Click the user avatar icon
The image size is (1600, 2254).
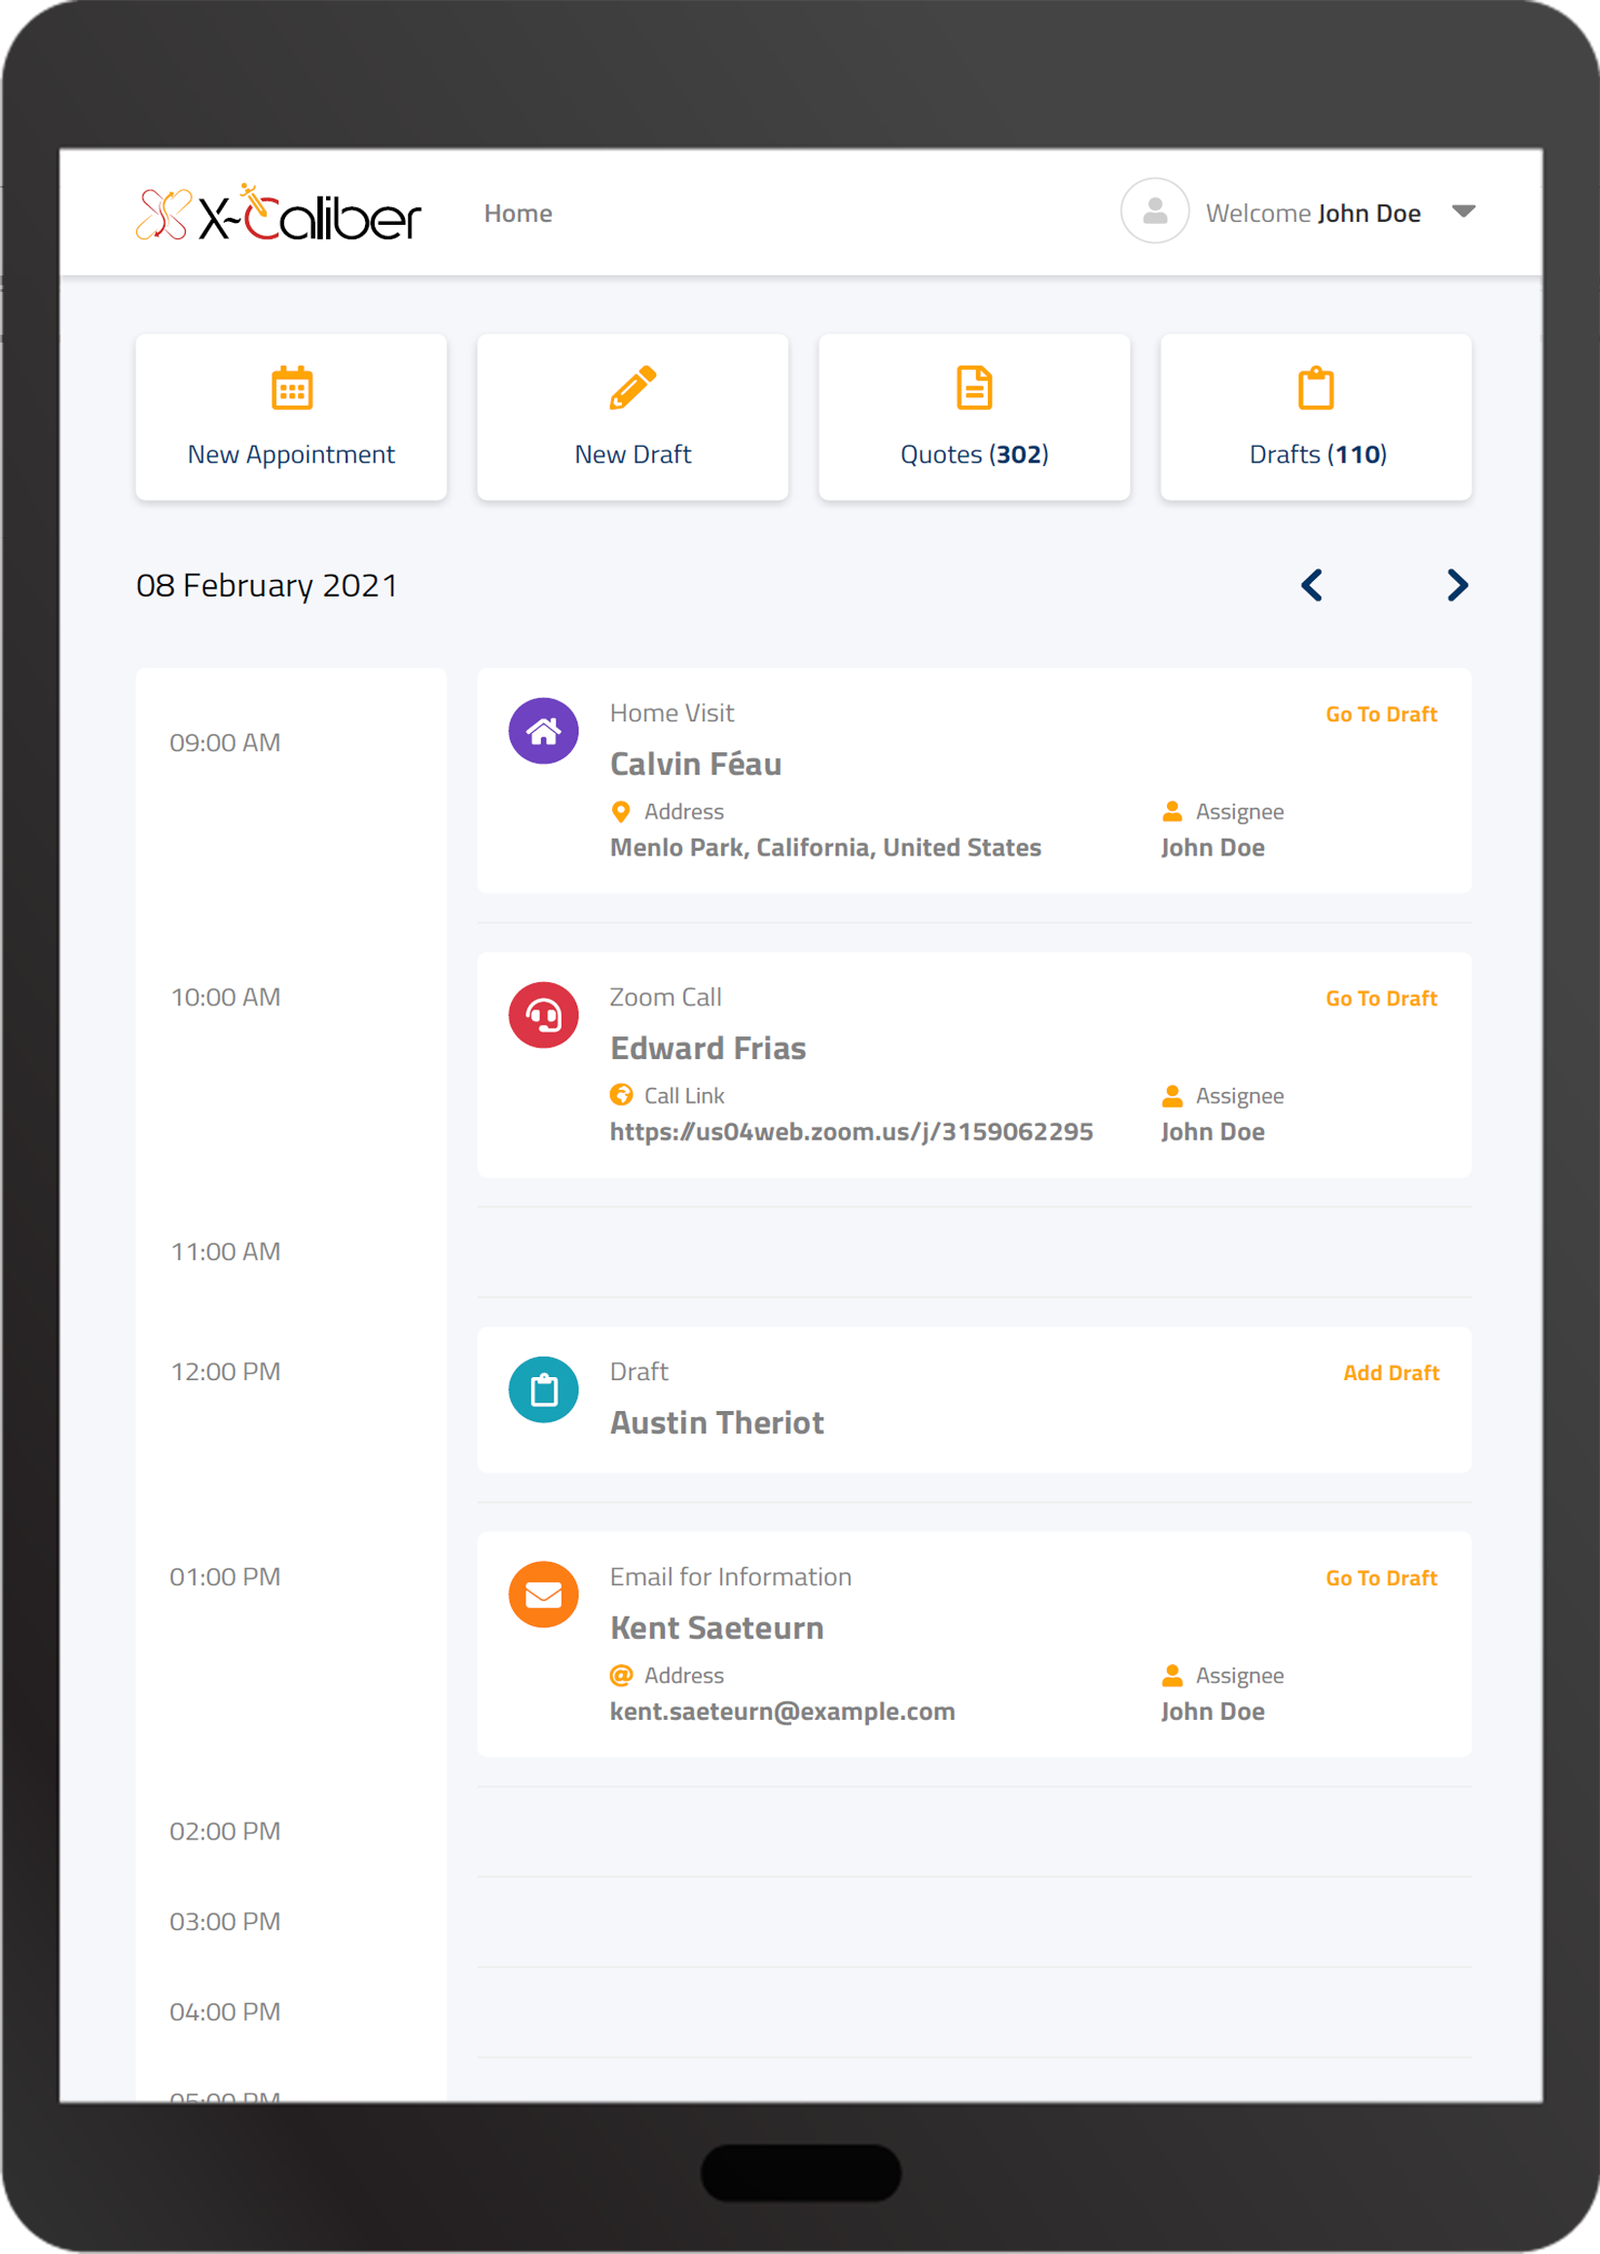pos(1154,211)
